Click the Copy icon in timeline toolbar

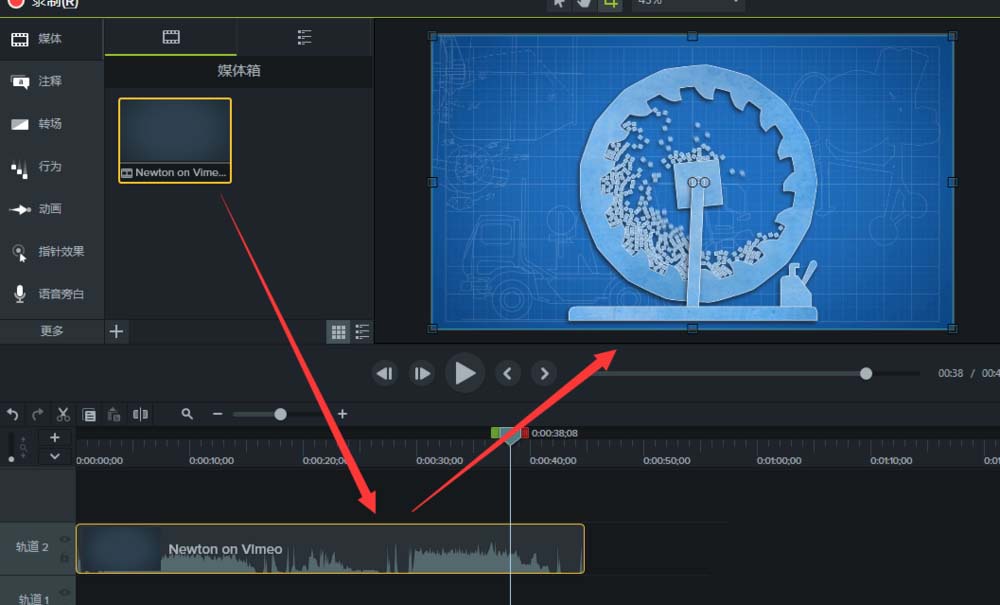(x=89, y=414)
